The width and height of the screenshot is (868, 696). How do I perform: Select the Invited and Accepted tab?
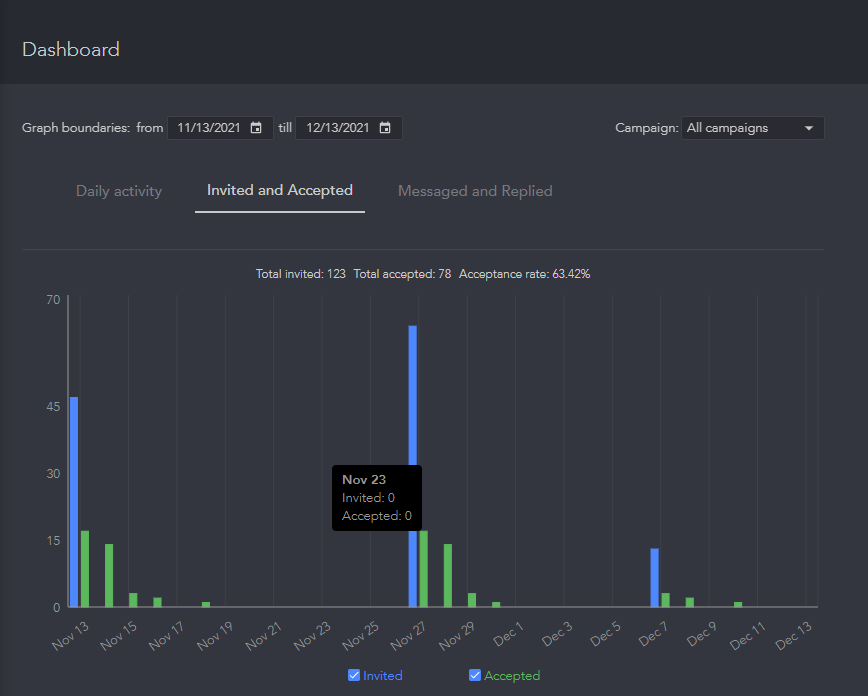[x=279, y=190]
